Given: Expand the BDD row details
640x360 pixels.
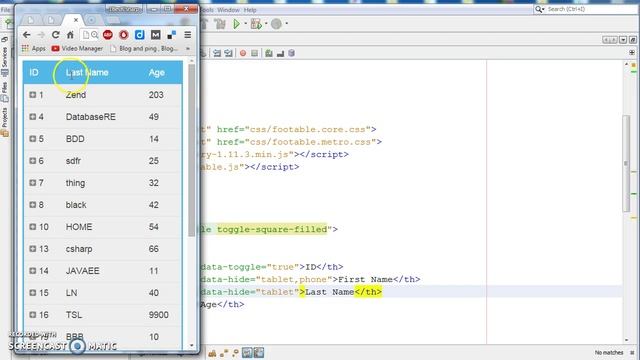Looking at the screenshot, I should [x=33, y=139].
